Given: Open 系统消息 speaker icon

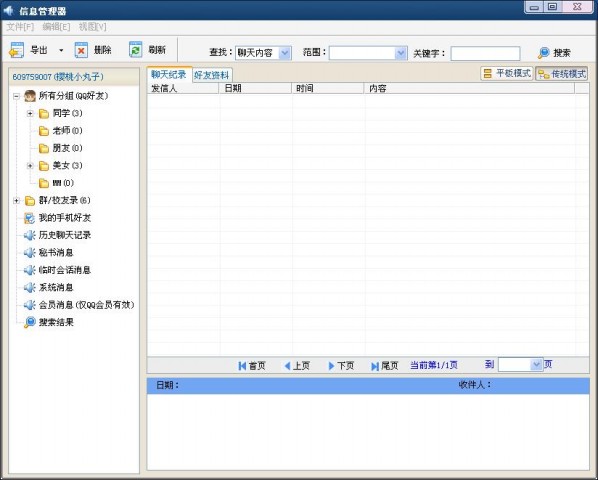Looking at the screenshot, I should tap(29, 287).
